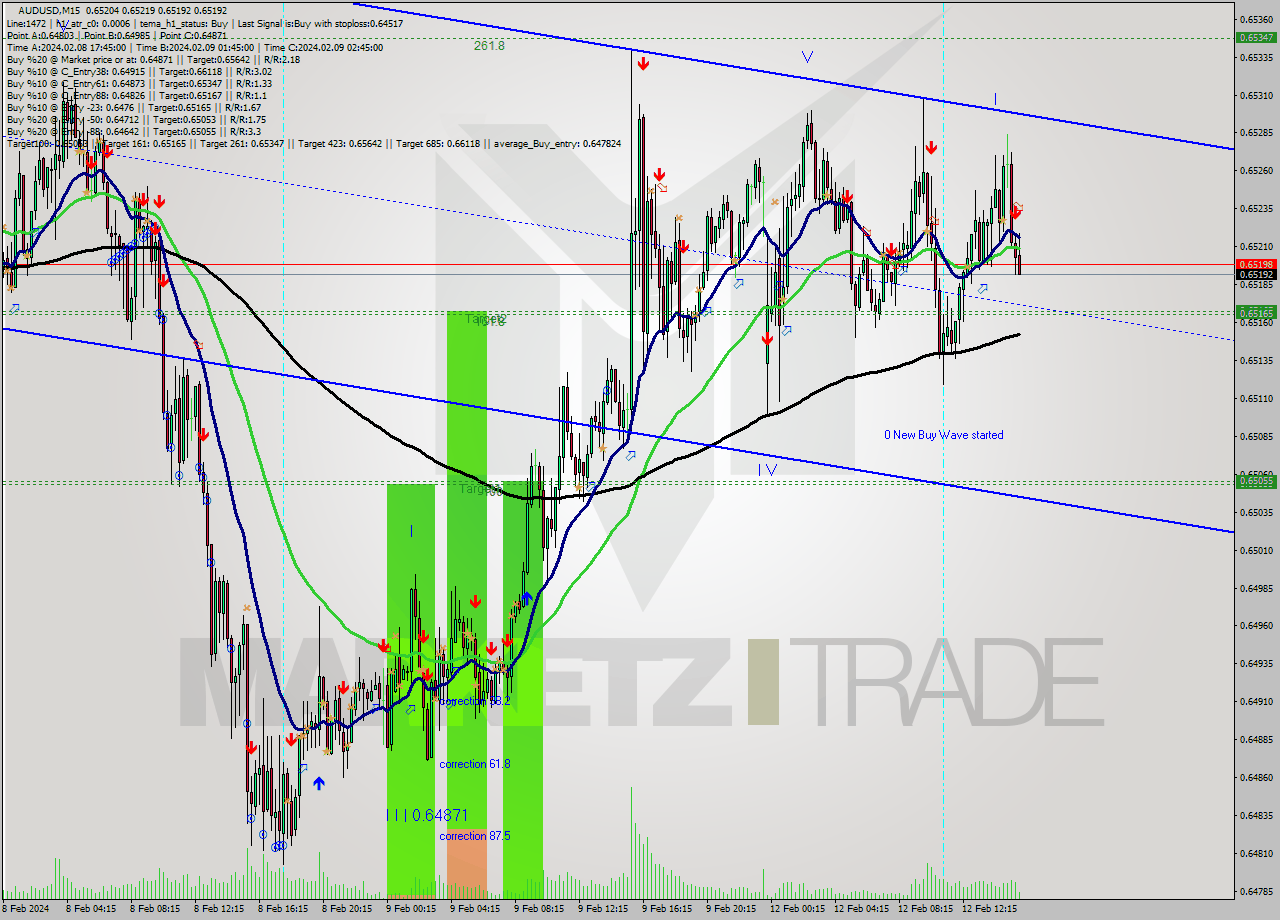This screenshot has width=1280, height=920.
Task: Click the red down arrow below 261.8 label
Action: (642, 64)
